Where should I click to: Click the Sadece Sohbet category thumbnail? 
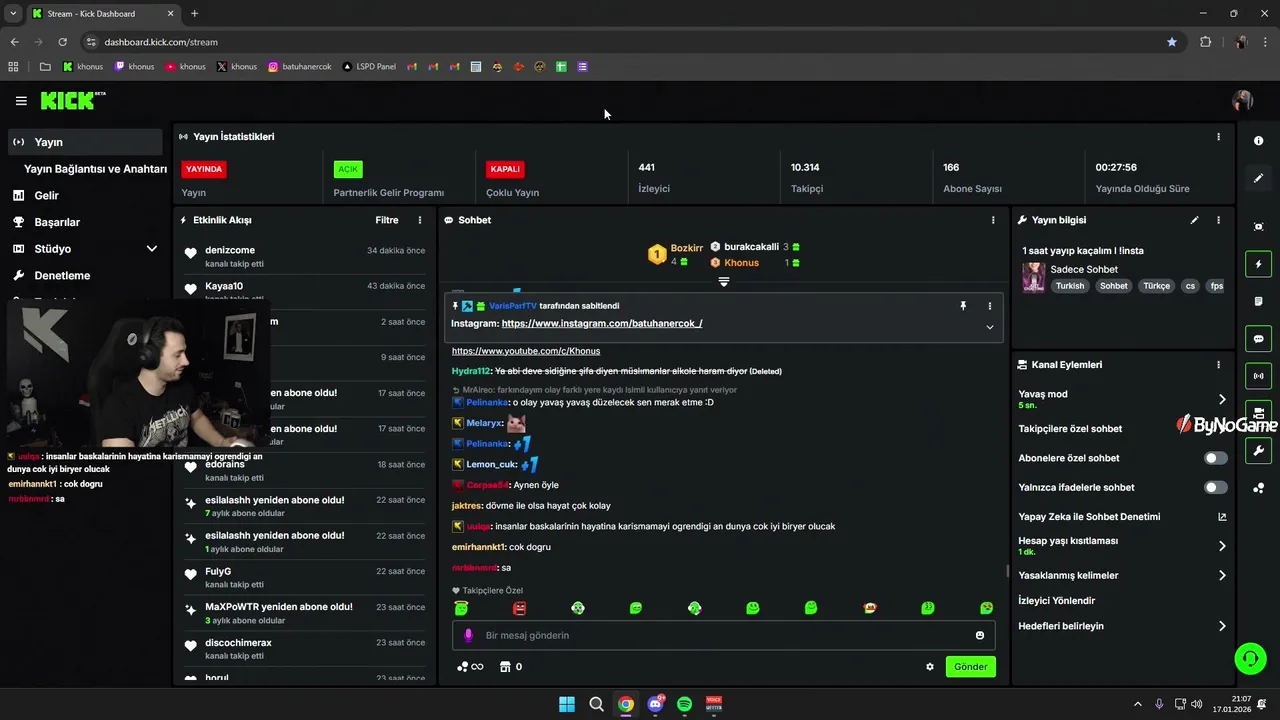tap(1033, 277)
